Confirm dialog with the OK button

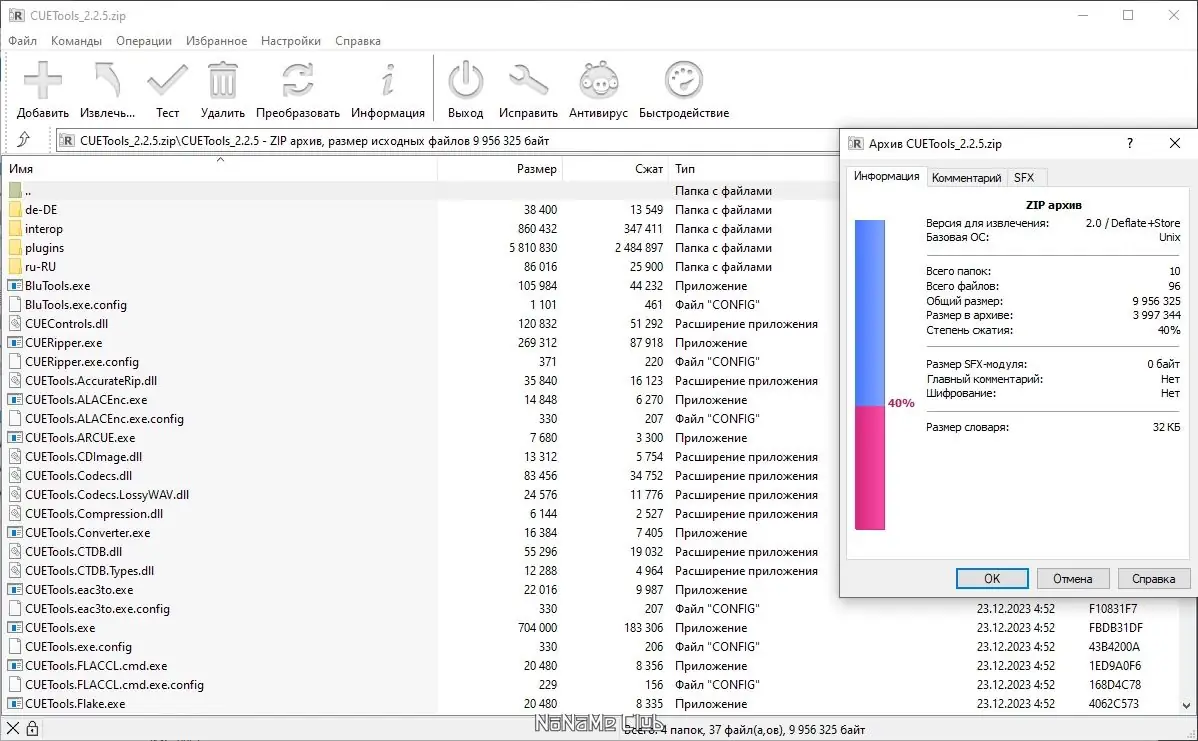[992, 578]
